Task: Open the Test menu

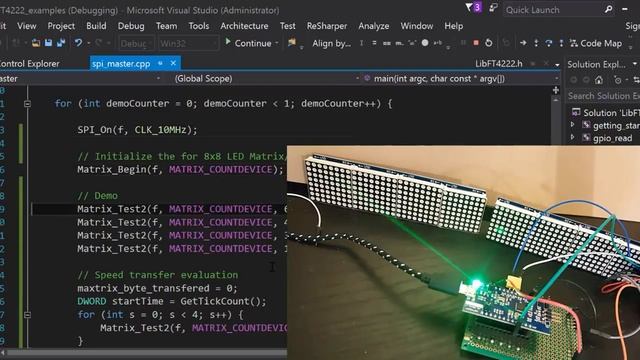Action: (x=287, y=26)
